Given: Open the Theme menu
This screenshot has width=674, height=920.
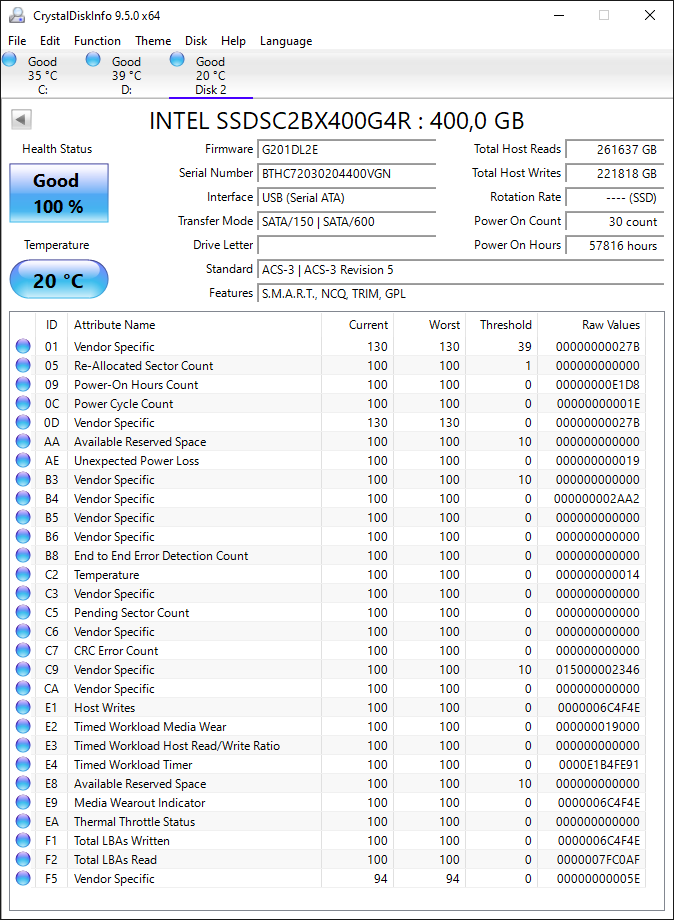Looking at the screenshot, I should coord(153,40).
